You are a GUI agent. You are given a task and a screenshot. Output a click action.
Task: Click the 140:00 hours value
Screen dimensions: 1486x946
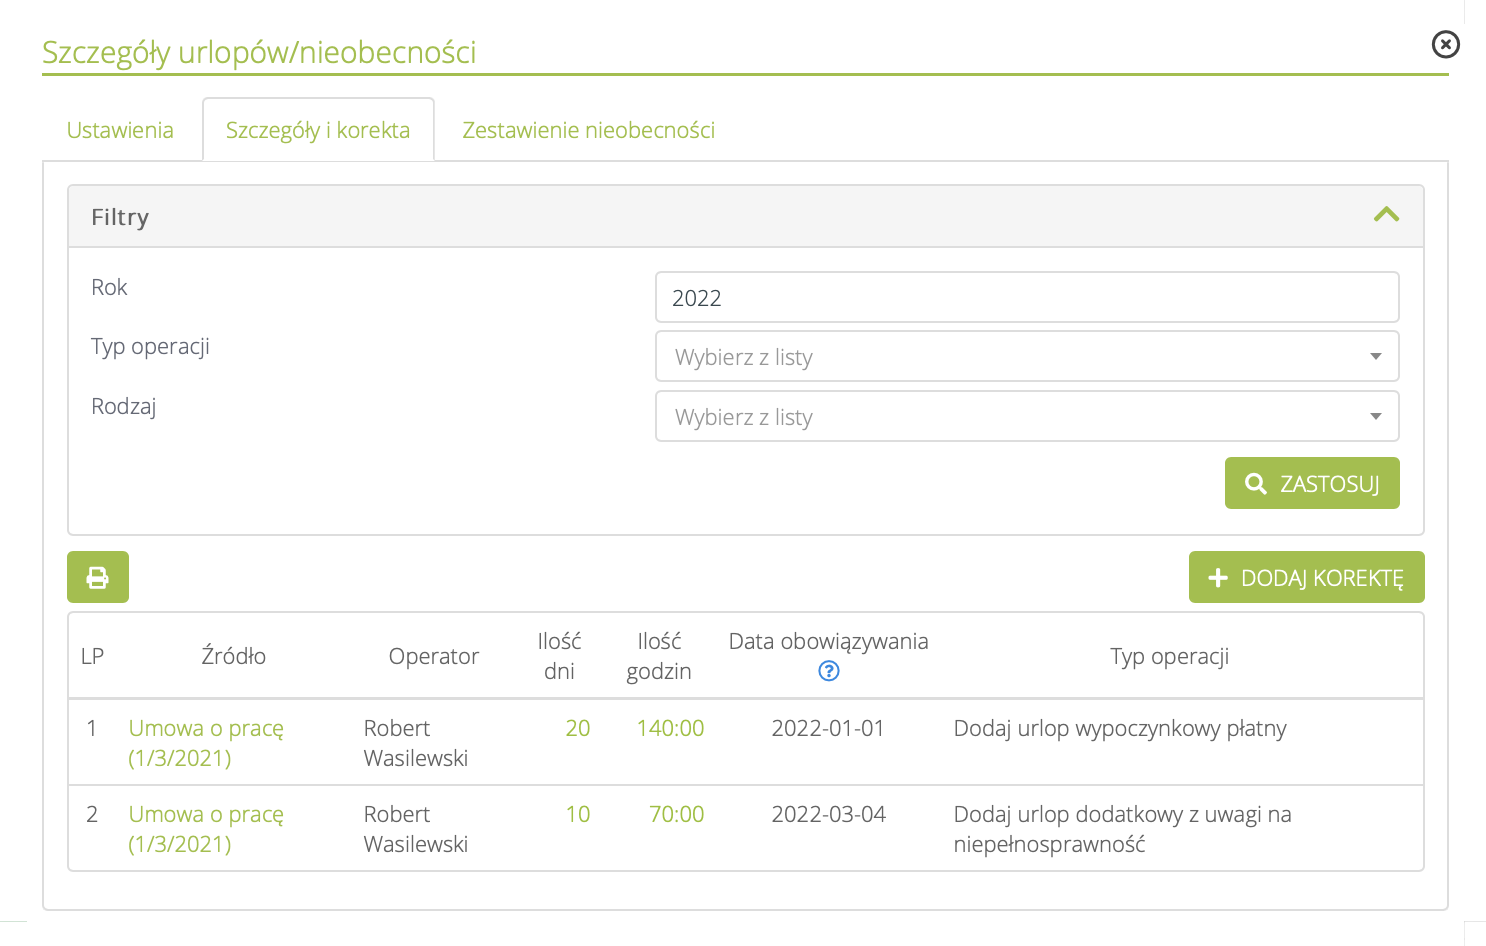[670, 728]
